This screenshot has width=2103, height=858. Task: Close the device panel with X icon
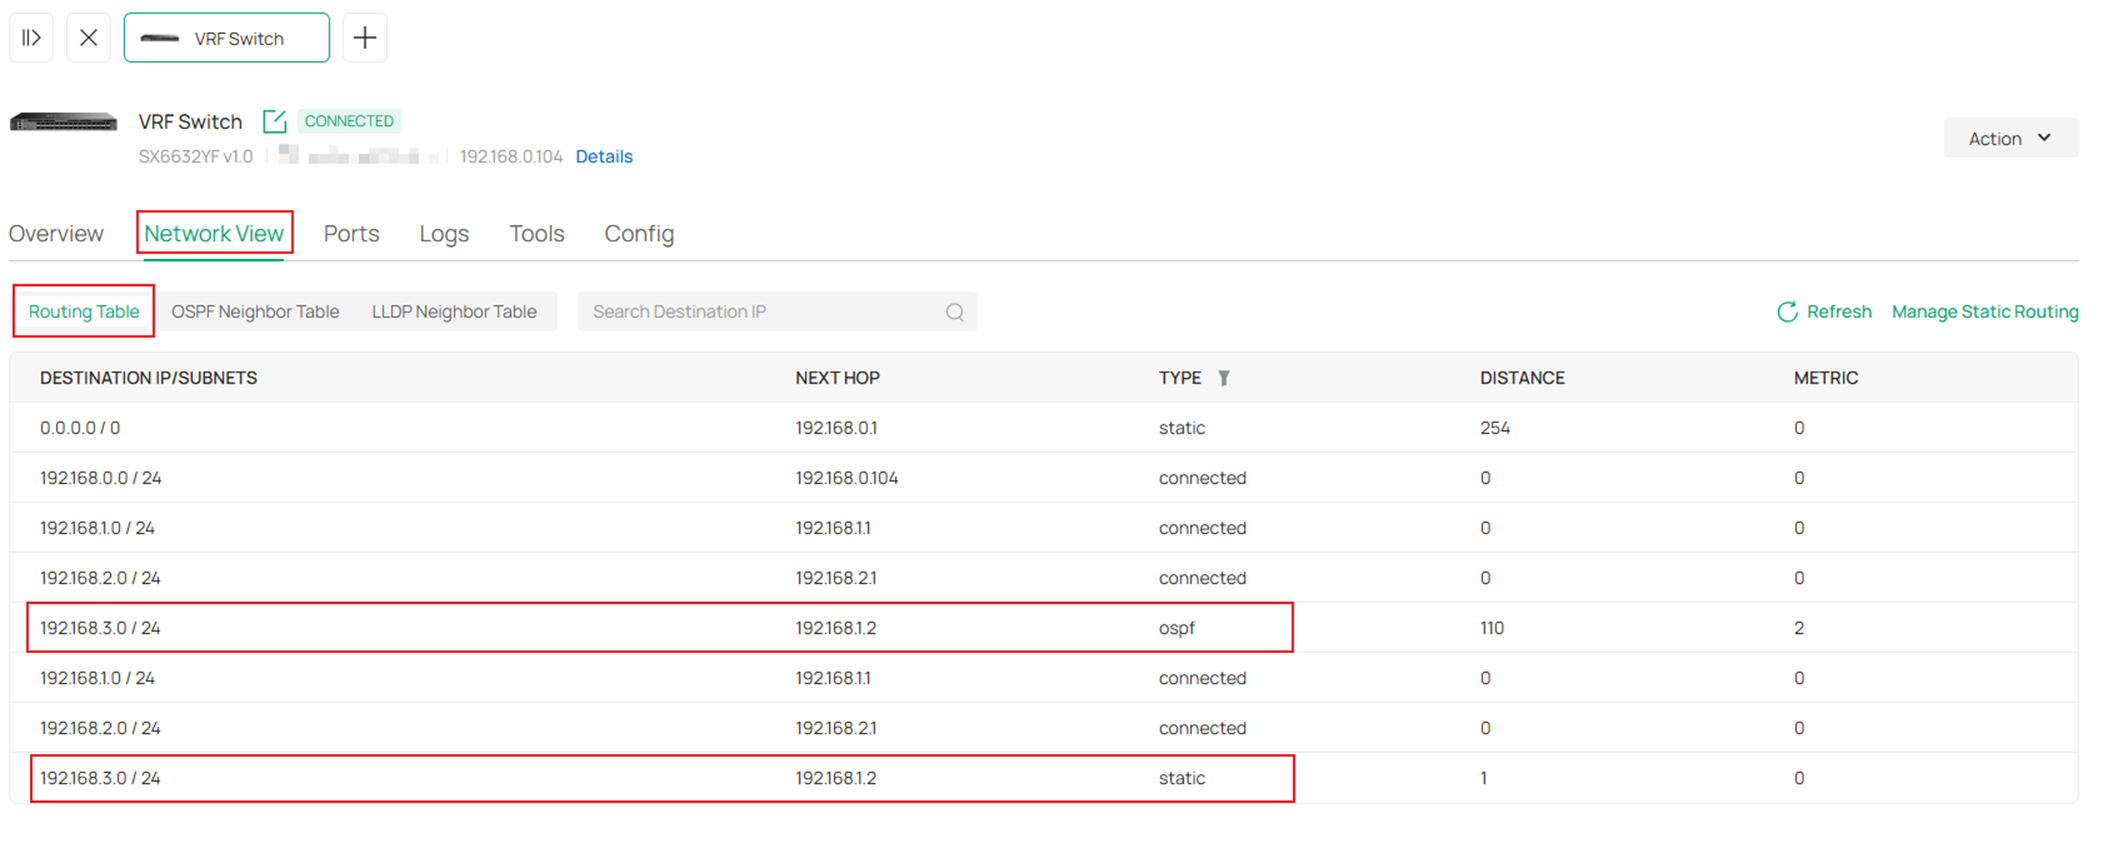point(88,38)
